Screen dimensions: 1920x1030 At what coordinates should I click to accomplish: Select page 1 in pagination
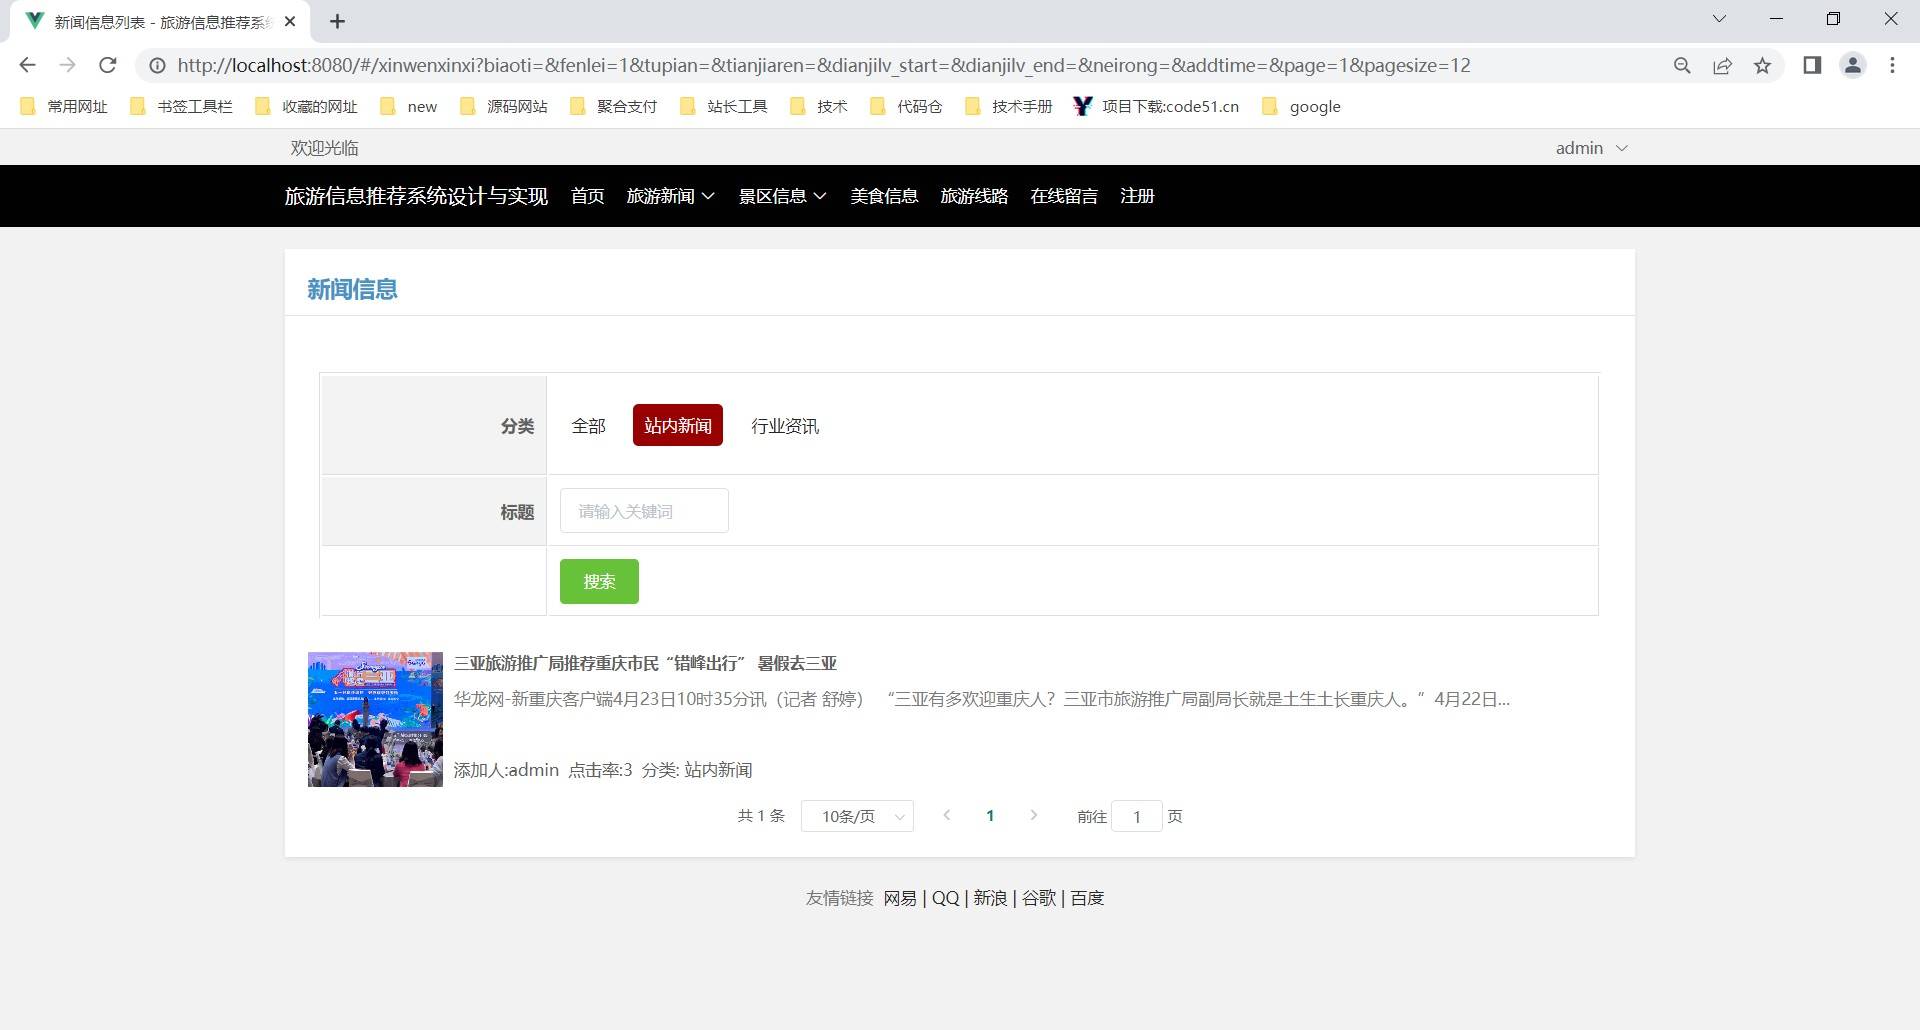[990, 816]
